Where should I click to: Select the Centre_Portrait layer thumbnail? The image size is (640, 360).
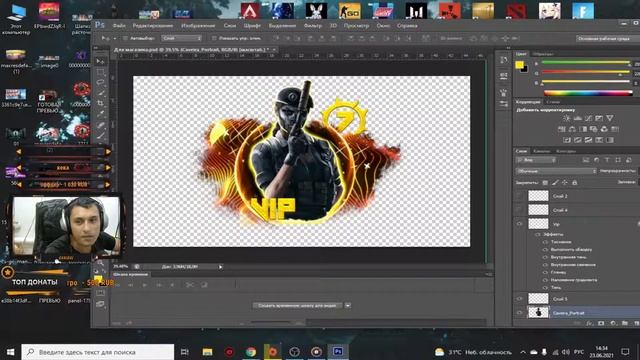pos(538,313)
